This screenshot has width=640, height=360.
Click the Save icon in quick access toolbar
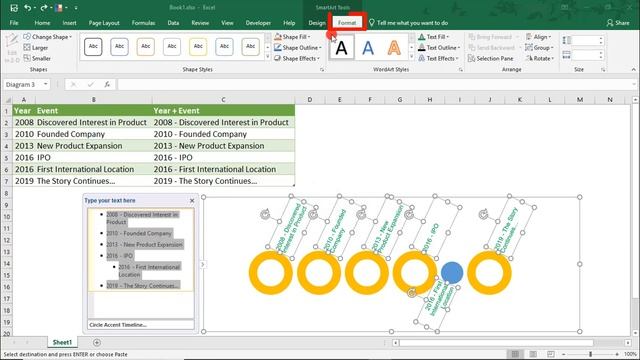(x=14, y=7)
